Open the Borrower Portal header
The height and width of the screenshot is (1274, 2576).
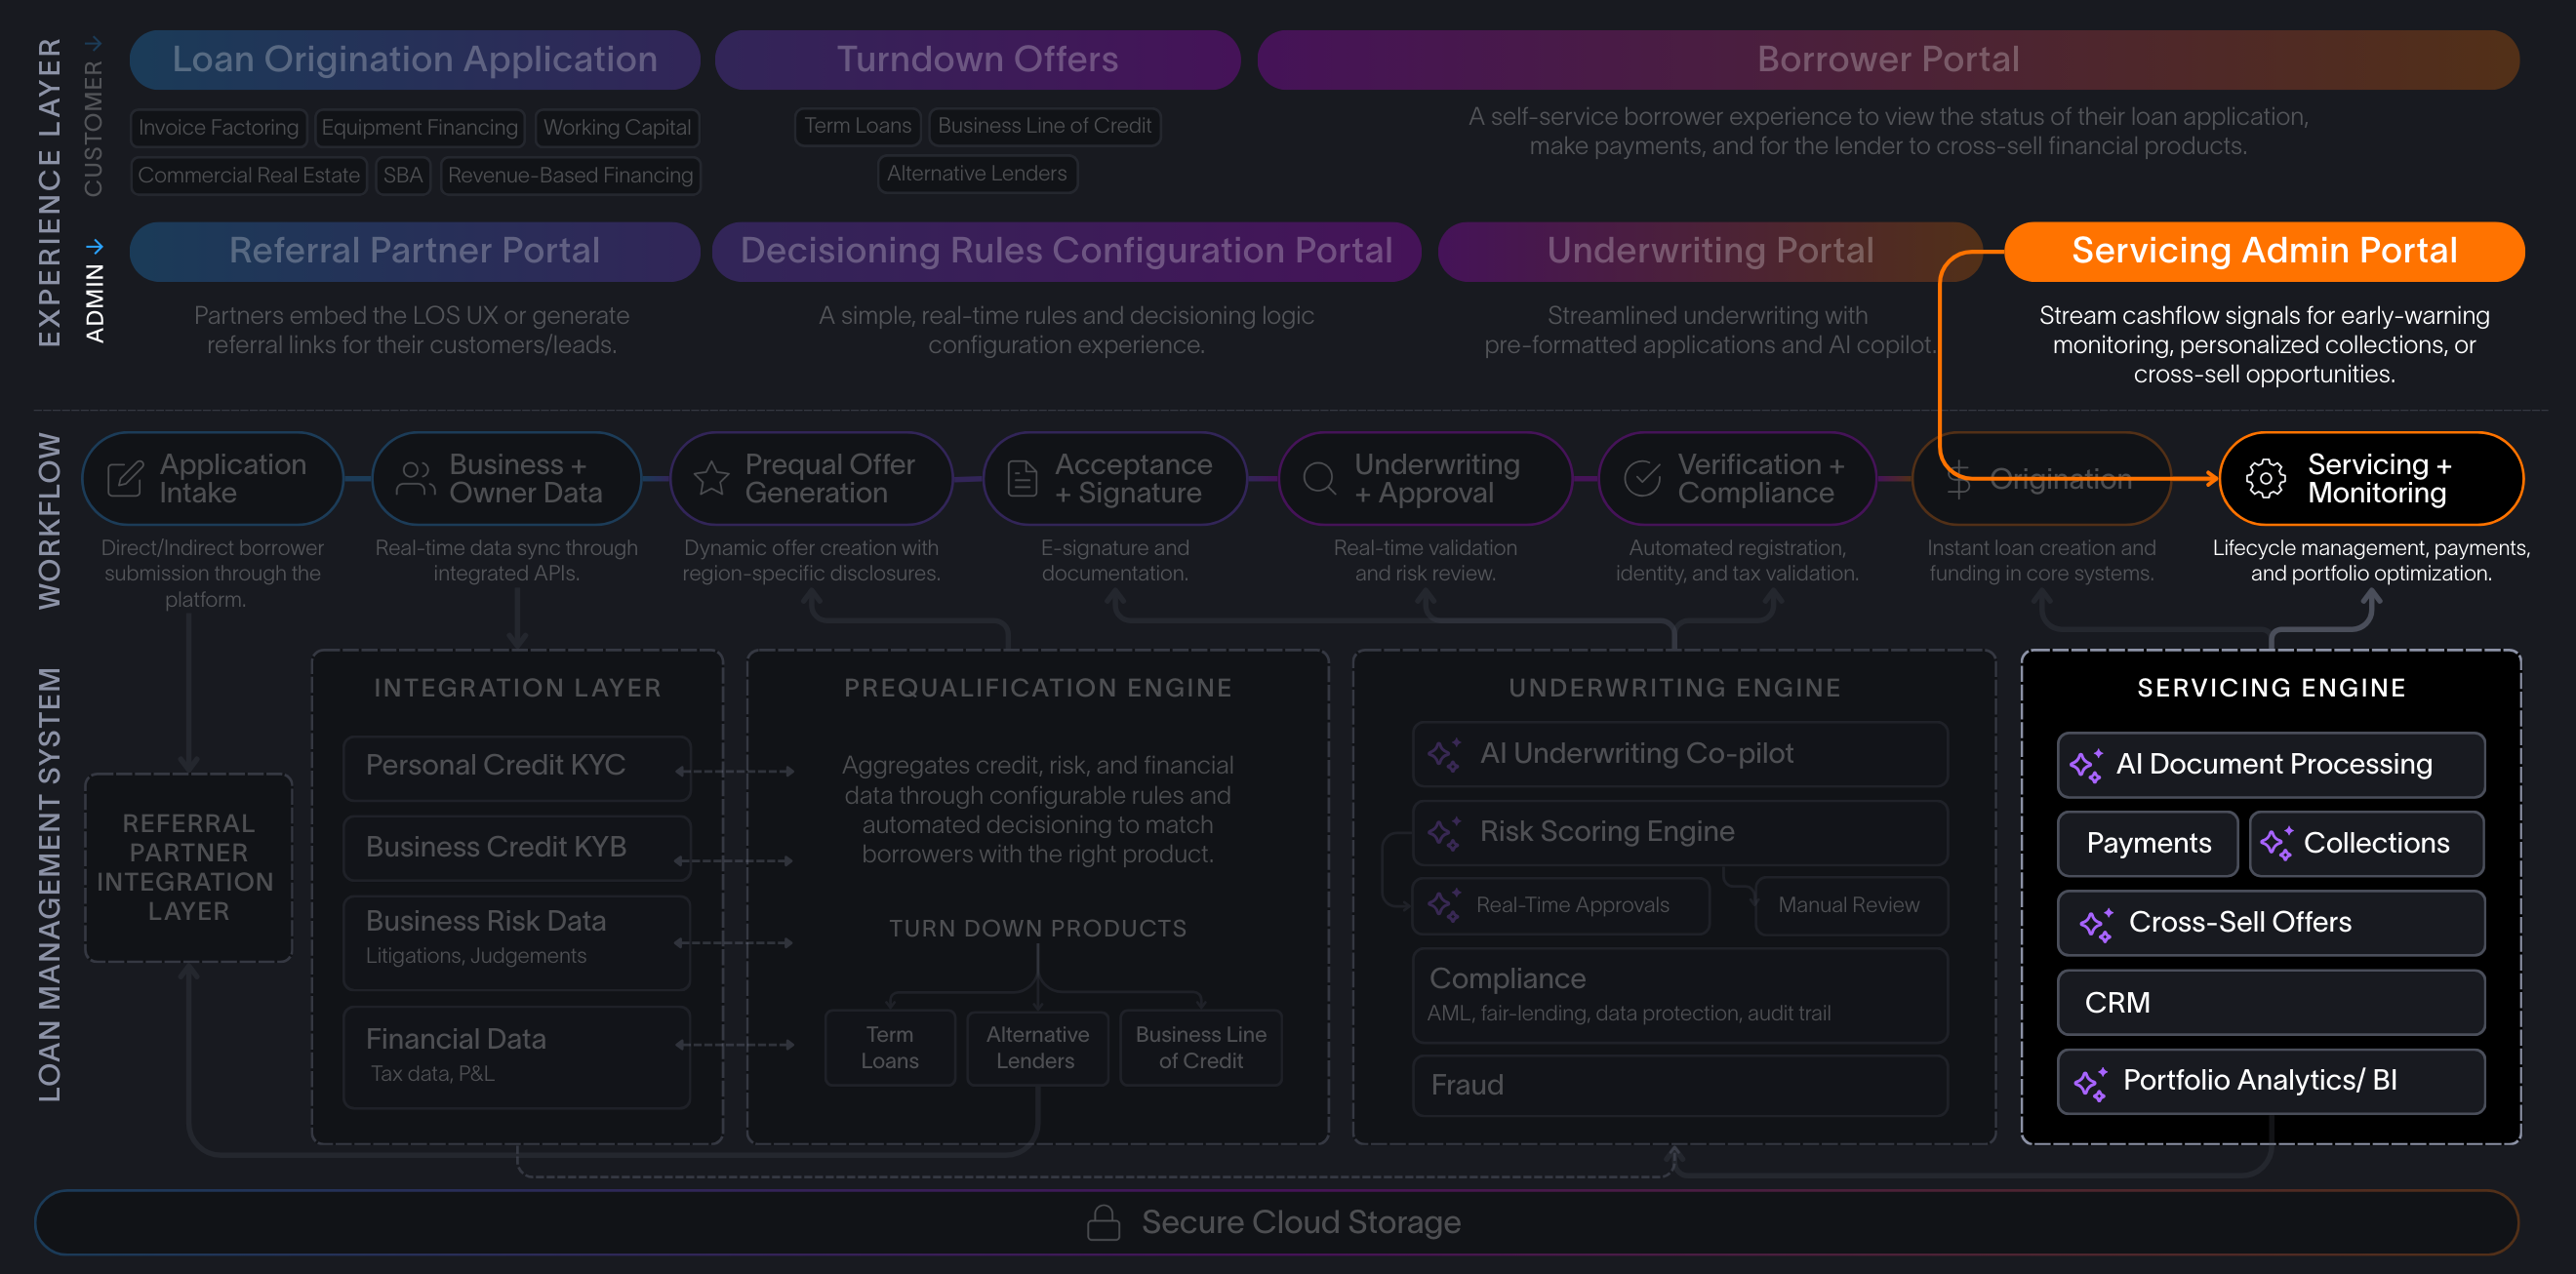[1888, 59]
